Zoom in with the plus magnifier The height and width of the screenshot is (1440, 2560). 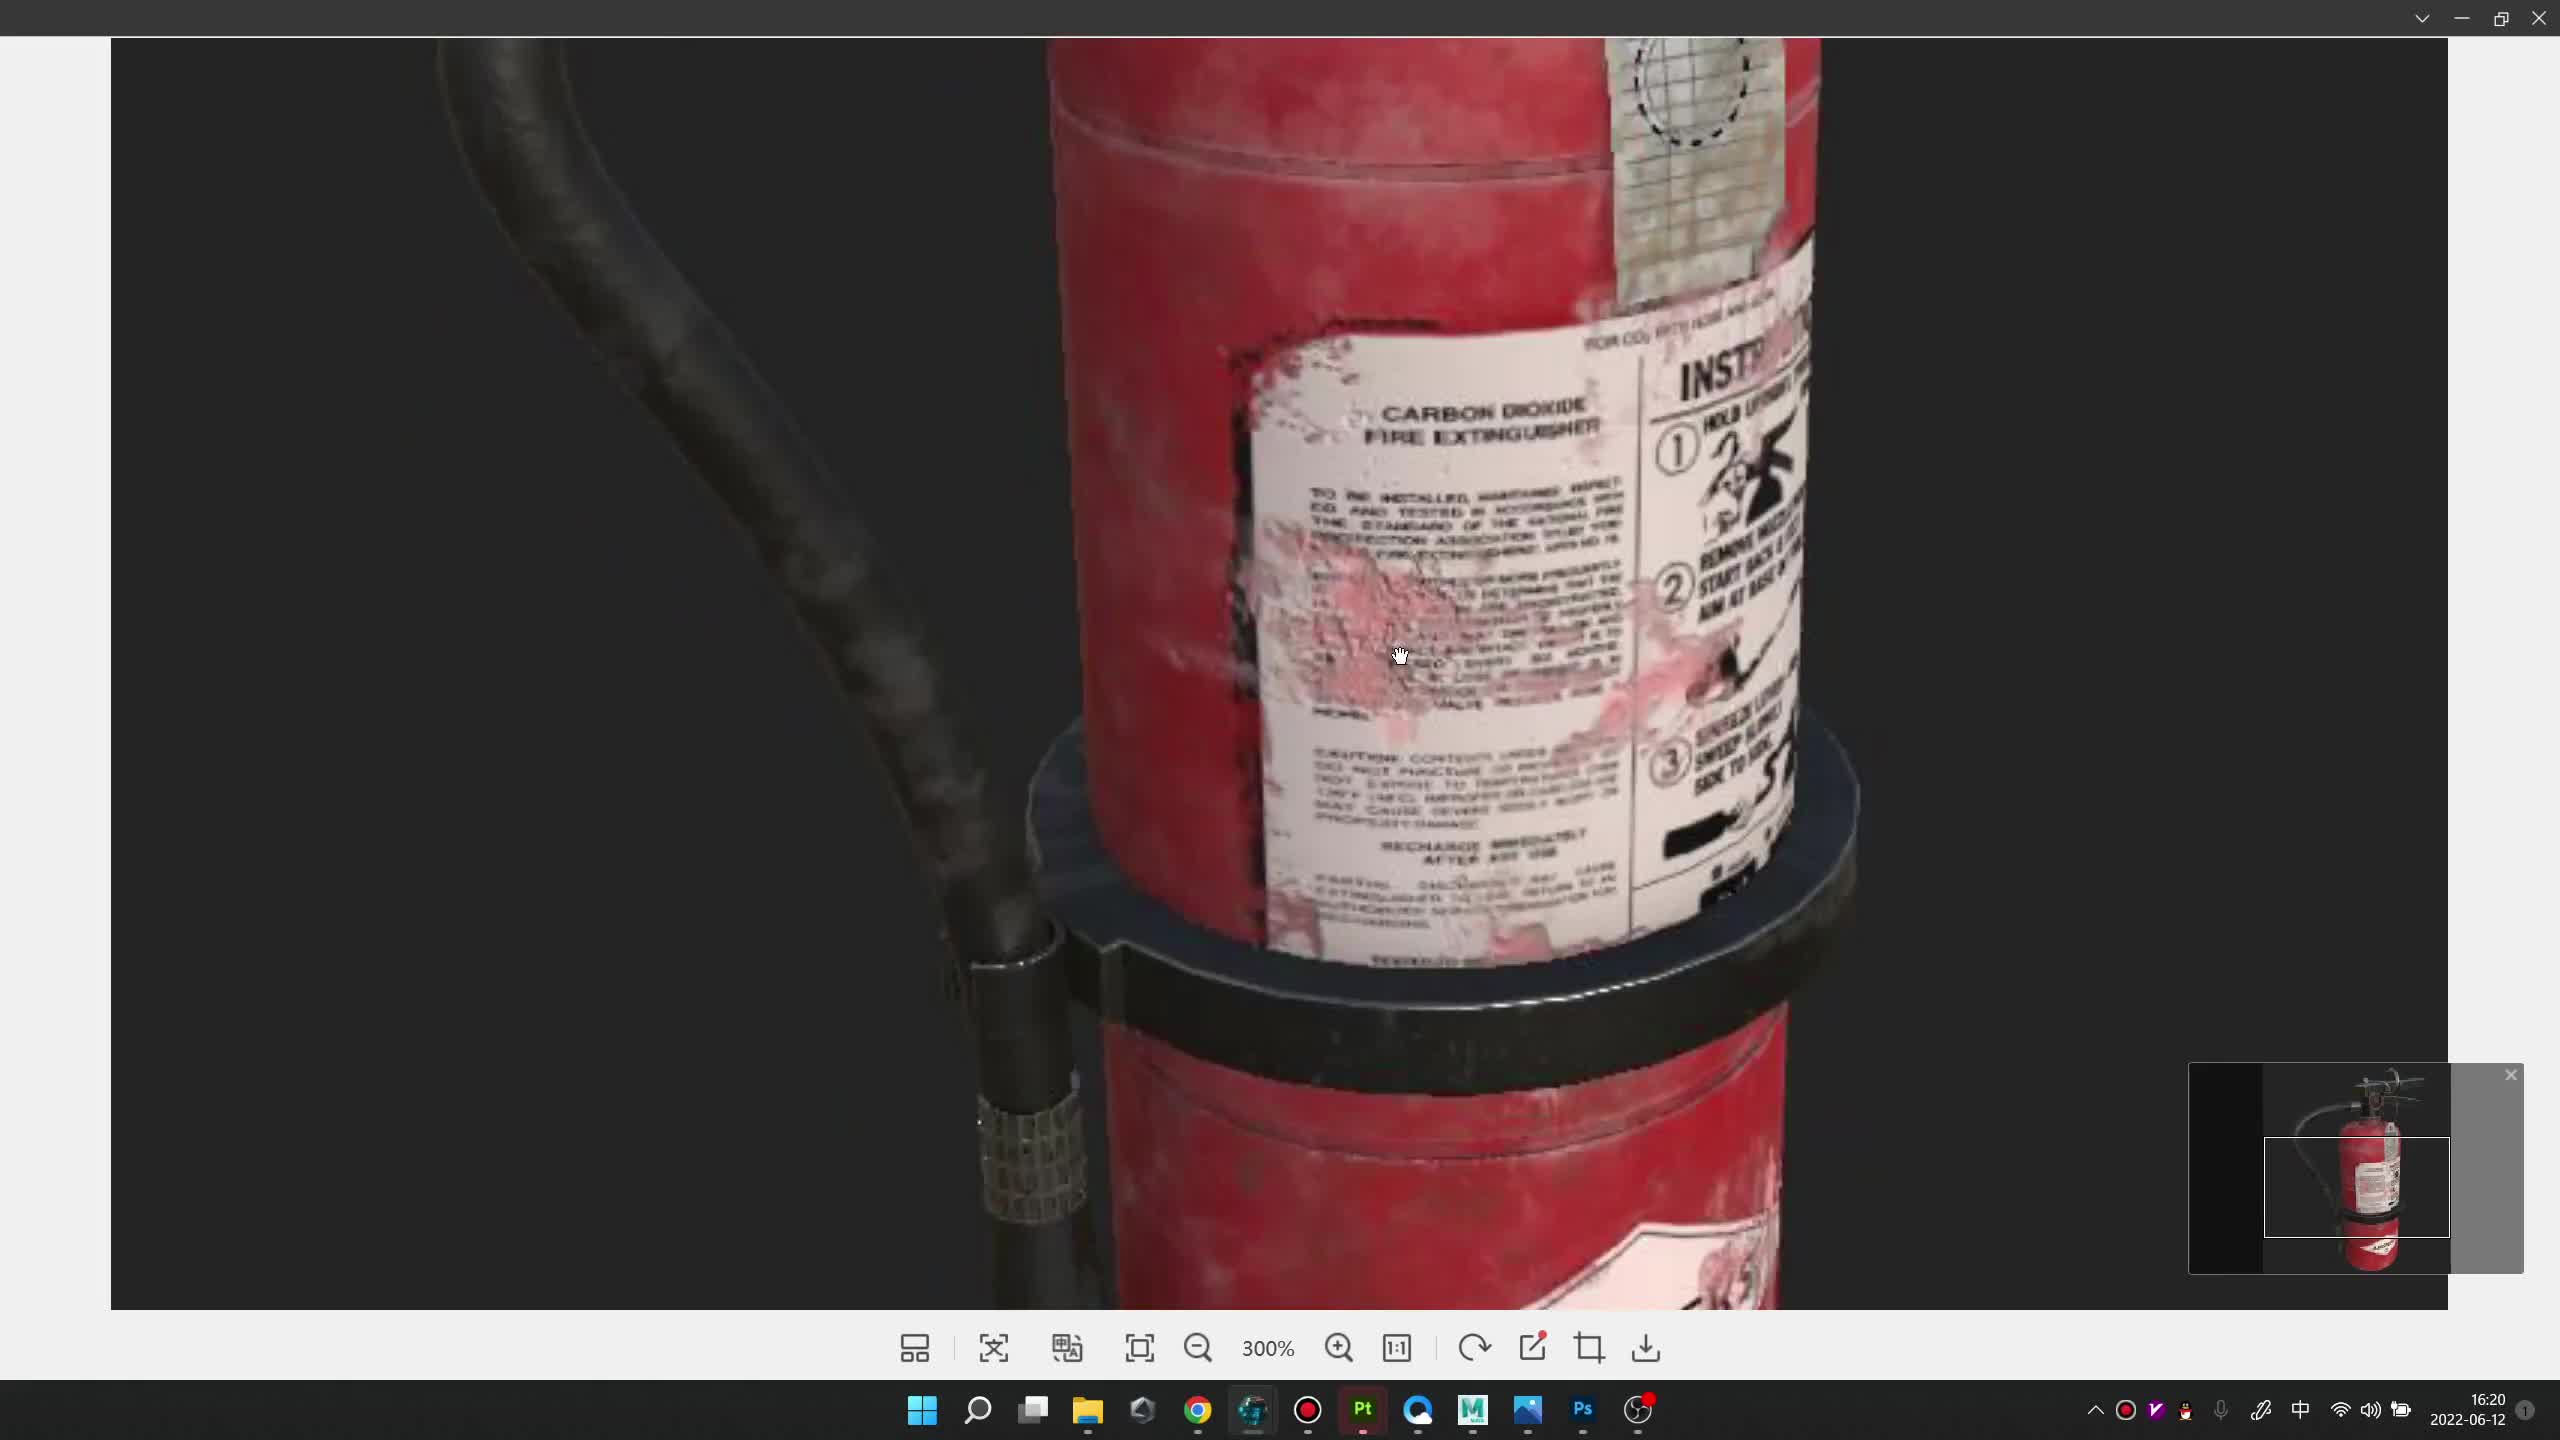click(1339, 1348)
